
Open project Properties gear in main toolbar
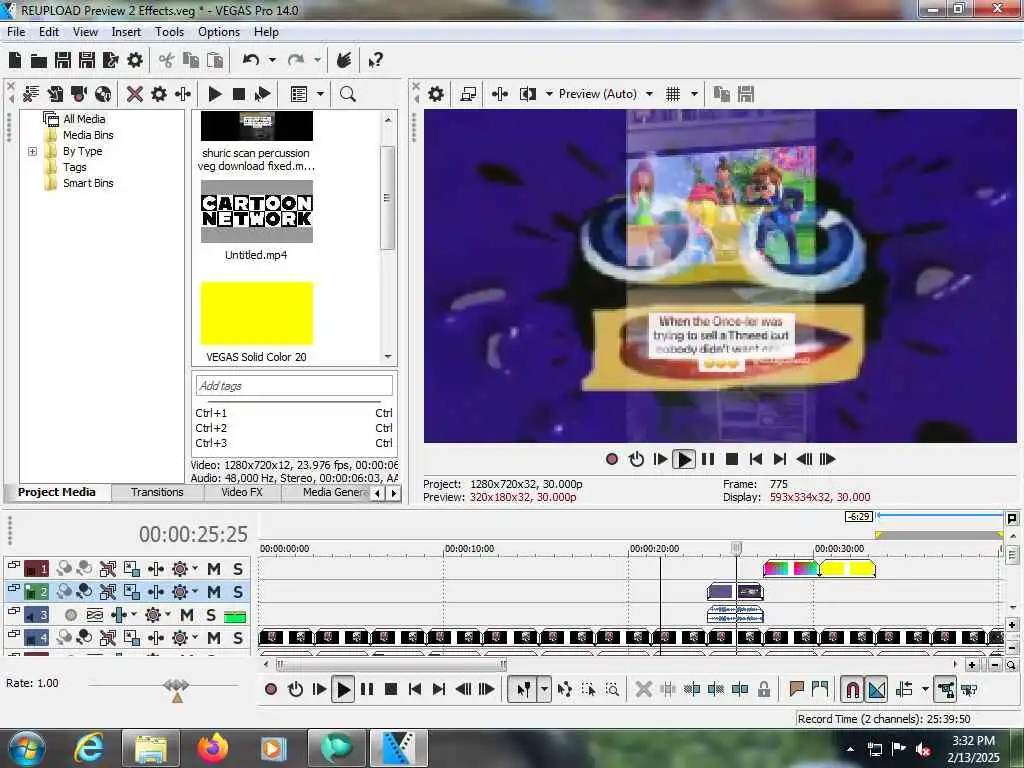[x=135, y=61]
